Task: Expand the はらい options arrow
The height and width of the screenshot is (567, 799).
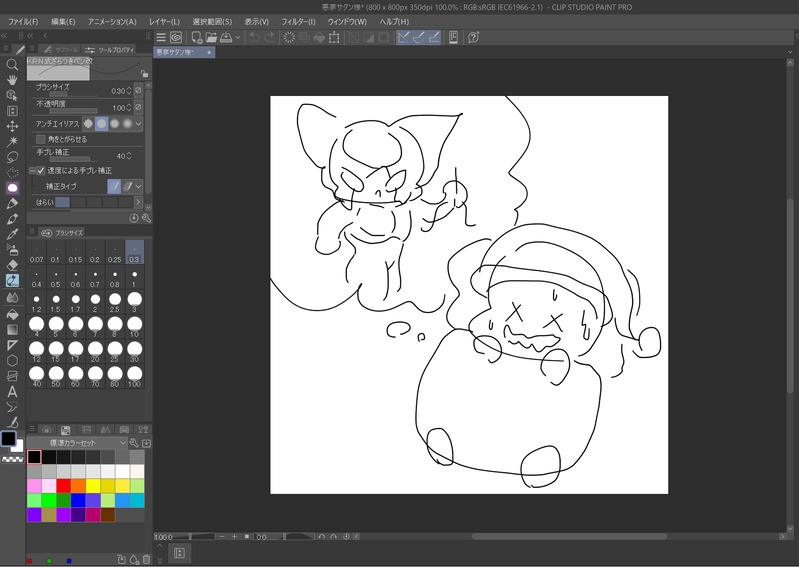Action: (138, 202)
